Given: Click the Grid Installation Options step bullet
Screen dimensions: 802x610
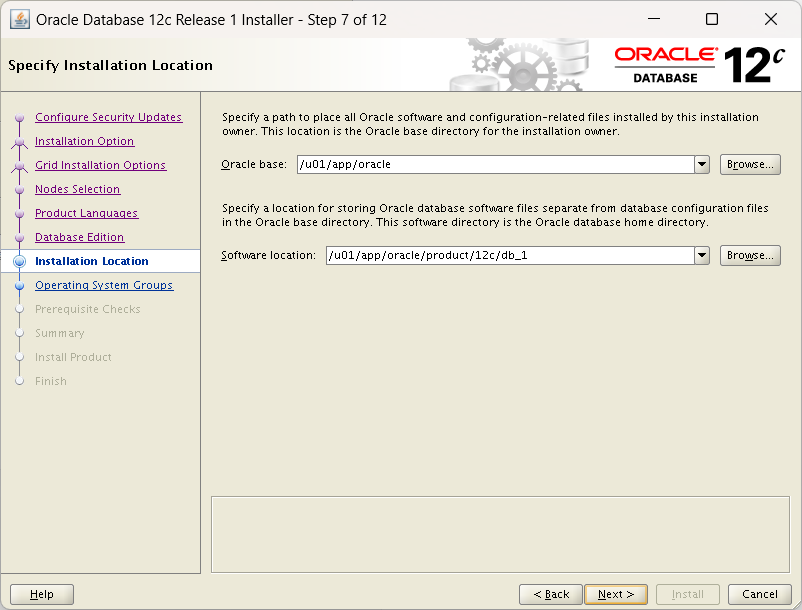Looking at the screenshot, I should [x=19, y=166].
